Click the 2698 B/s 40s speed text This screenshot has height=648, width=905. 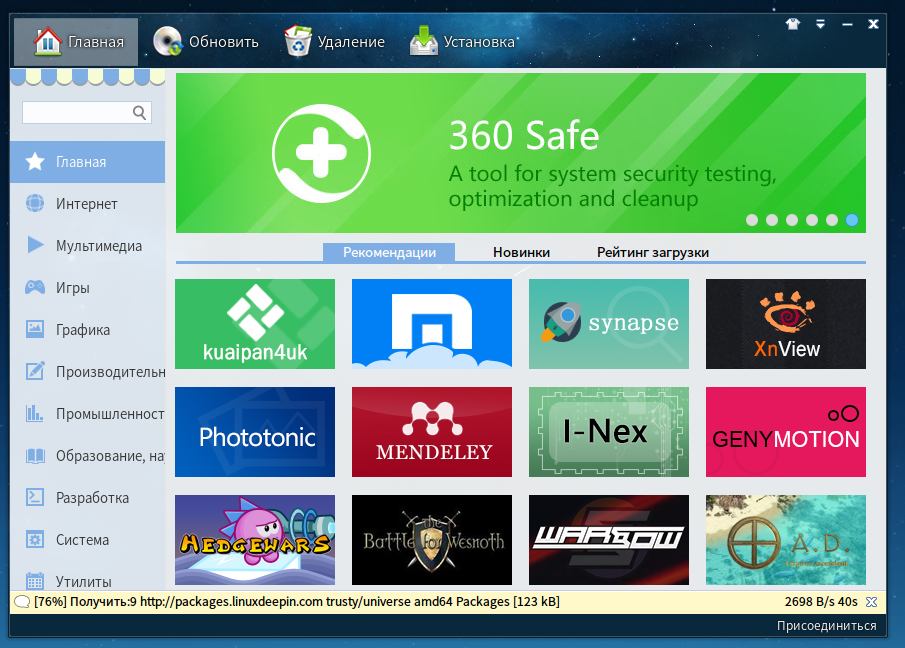pyautogui.click(x=821, y=602)
